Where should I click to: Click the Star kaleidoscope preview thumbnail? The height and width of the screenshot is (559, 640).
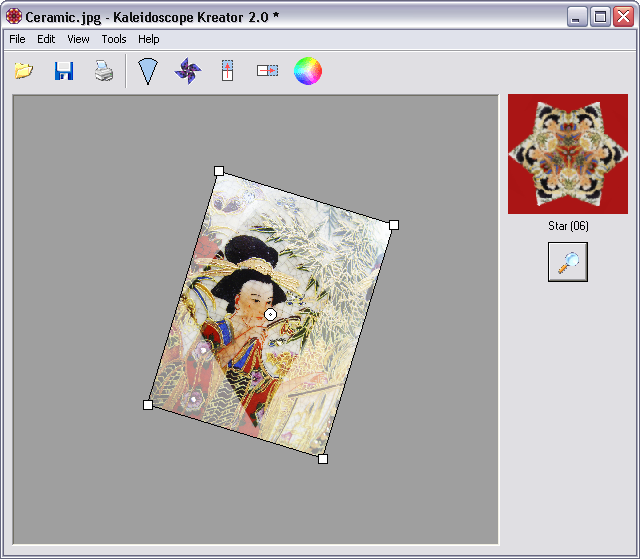[x=568, y=154]
